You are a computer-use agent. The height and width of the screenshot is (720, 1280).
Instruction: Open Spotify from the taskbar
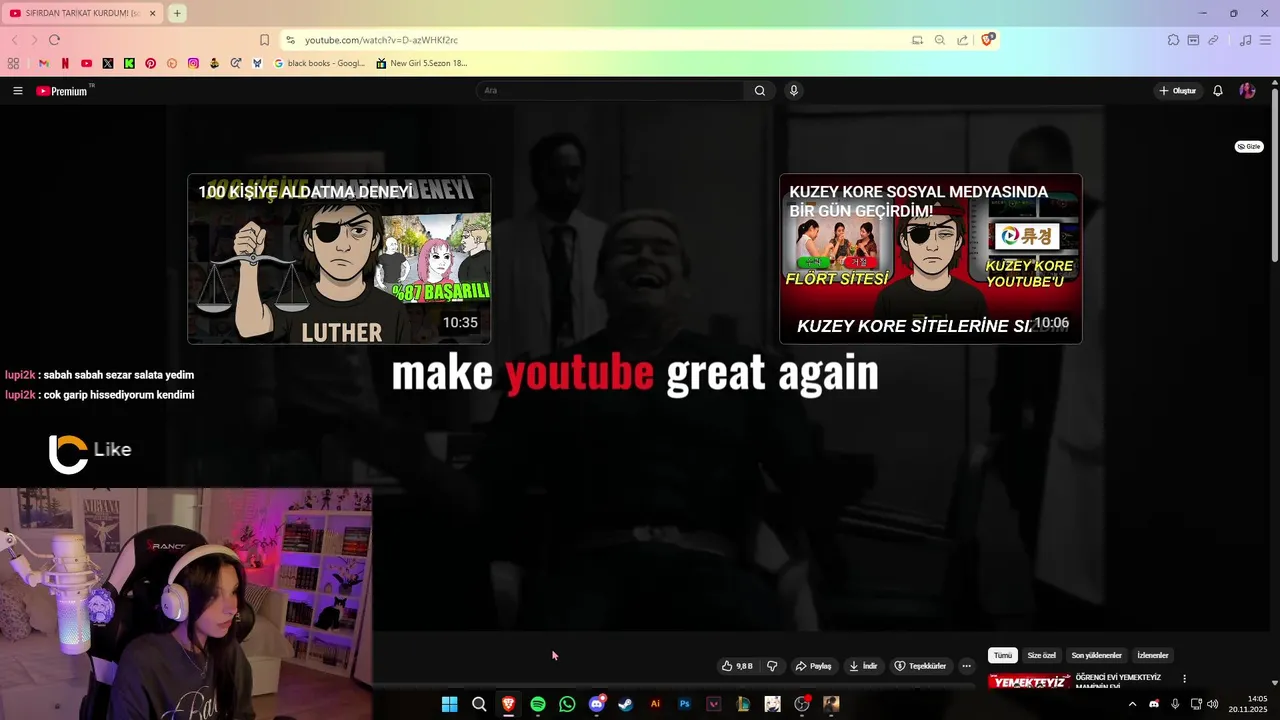[538, 704]
